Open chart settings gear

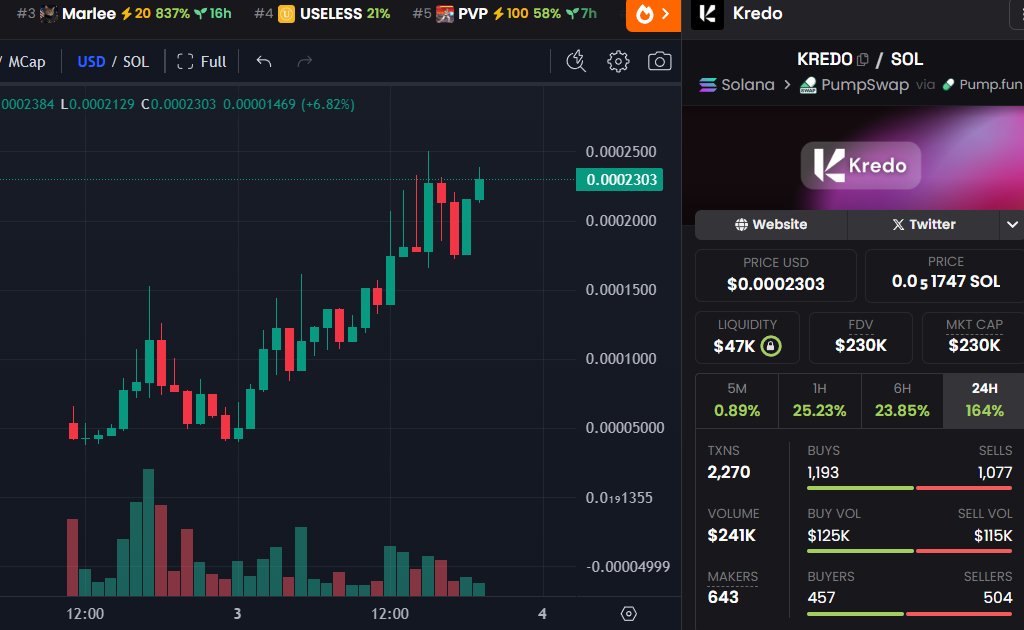point(618,61)
